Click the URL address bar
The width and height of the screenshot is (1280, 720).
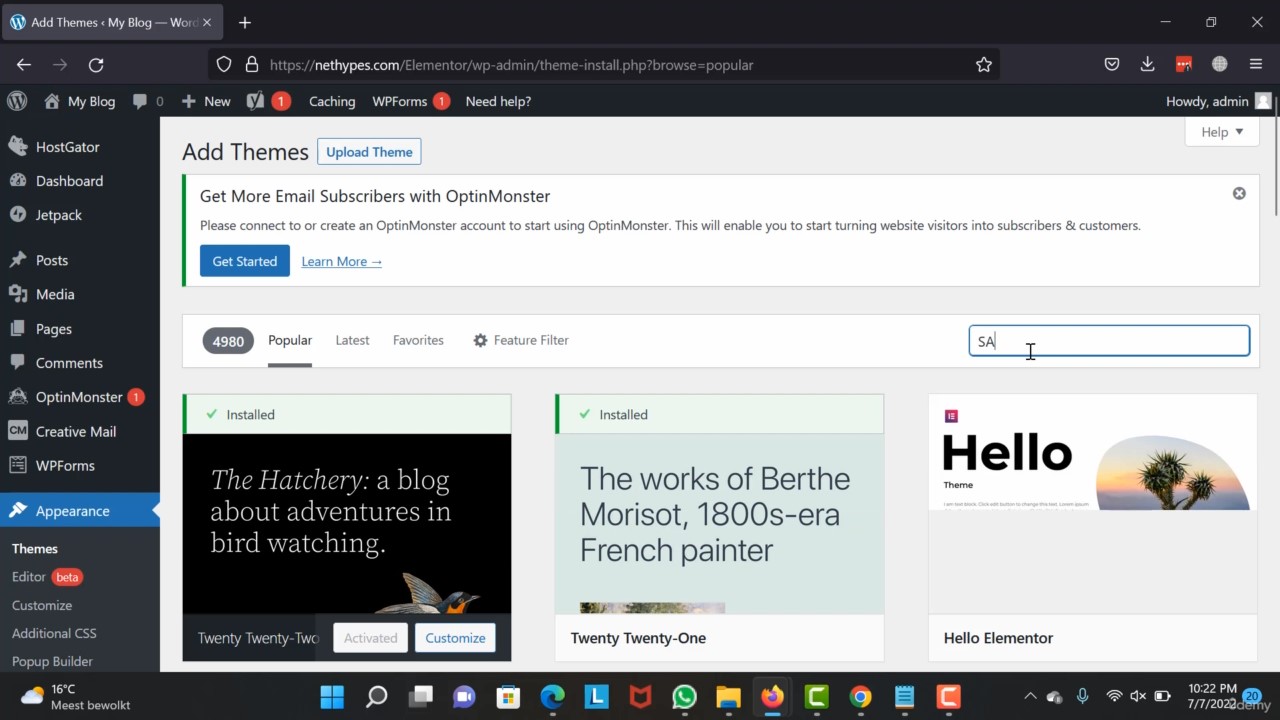(x=603, y=64)
